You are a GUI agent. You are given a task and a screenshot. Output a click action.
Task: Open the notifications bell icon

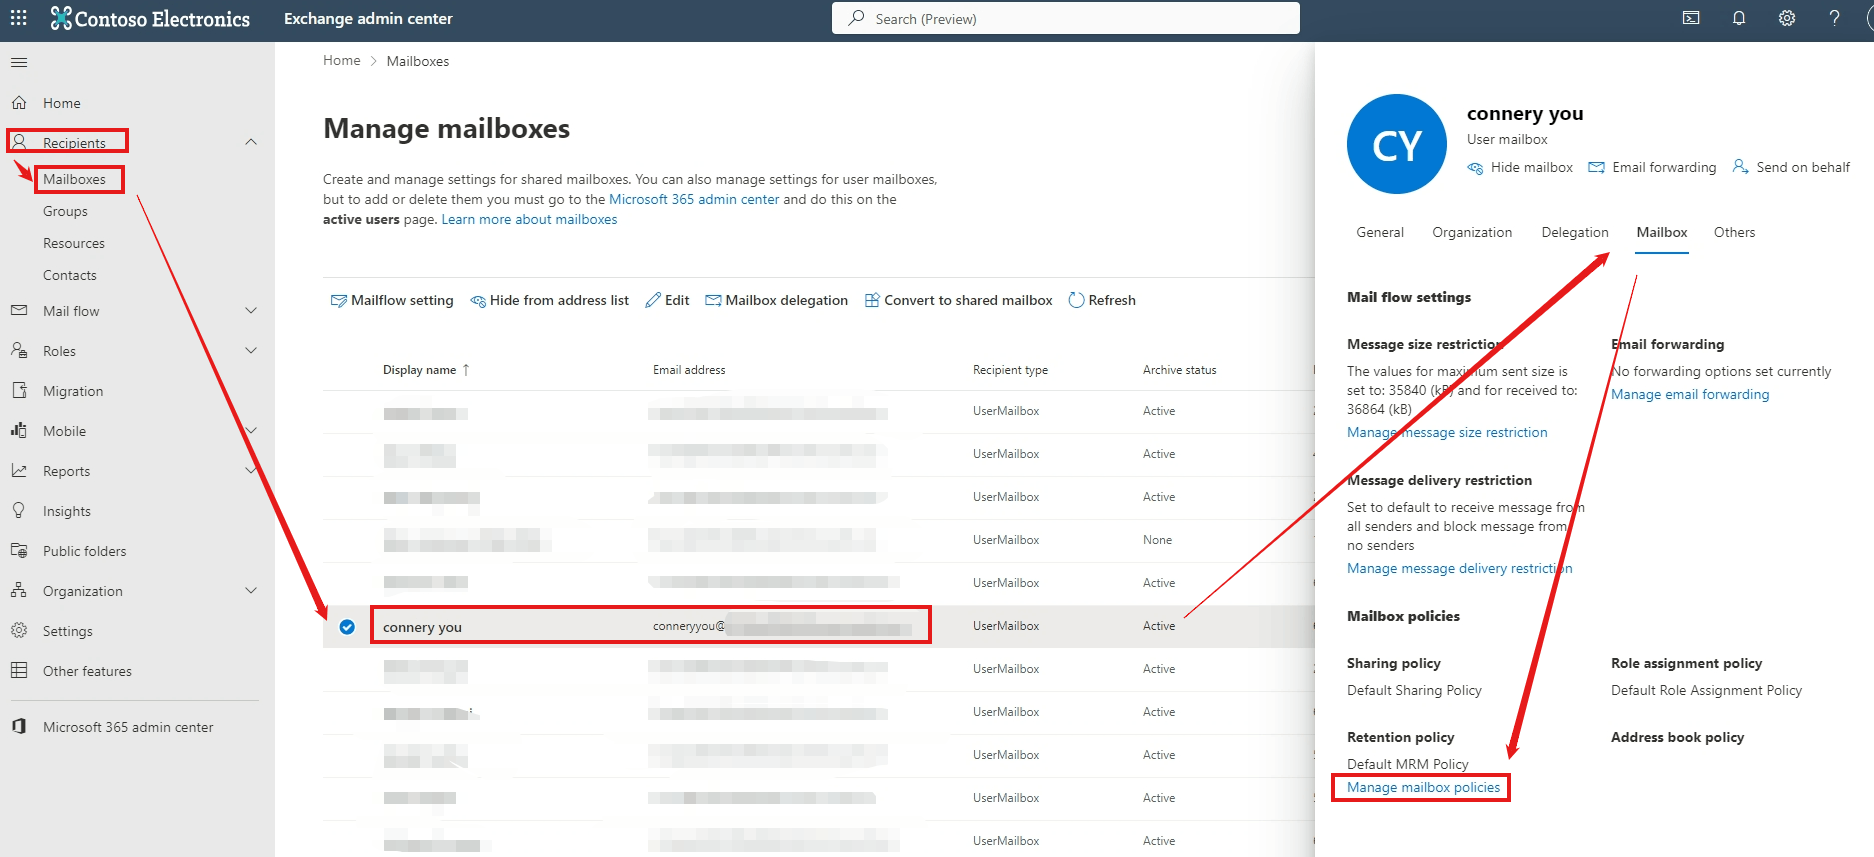click(1739, 18)
